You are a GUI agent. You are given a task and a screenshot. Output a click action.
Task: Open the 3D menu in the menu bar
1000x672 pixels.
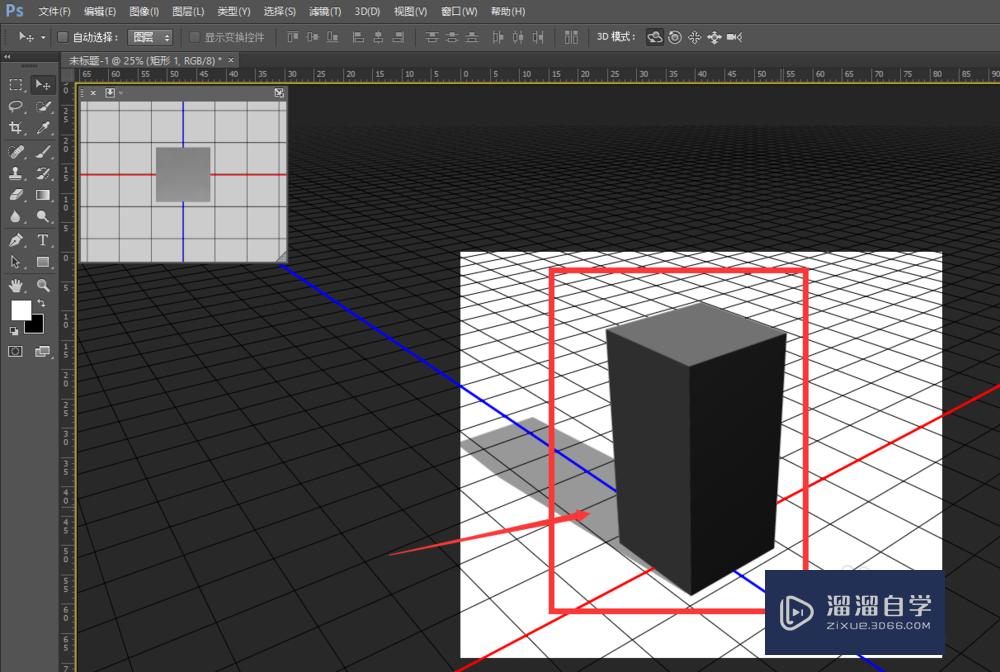[365, 11]
